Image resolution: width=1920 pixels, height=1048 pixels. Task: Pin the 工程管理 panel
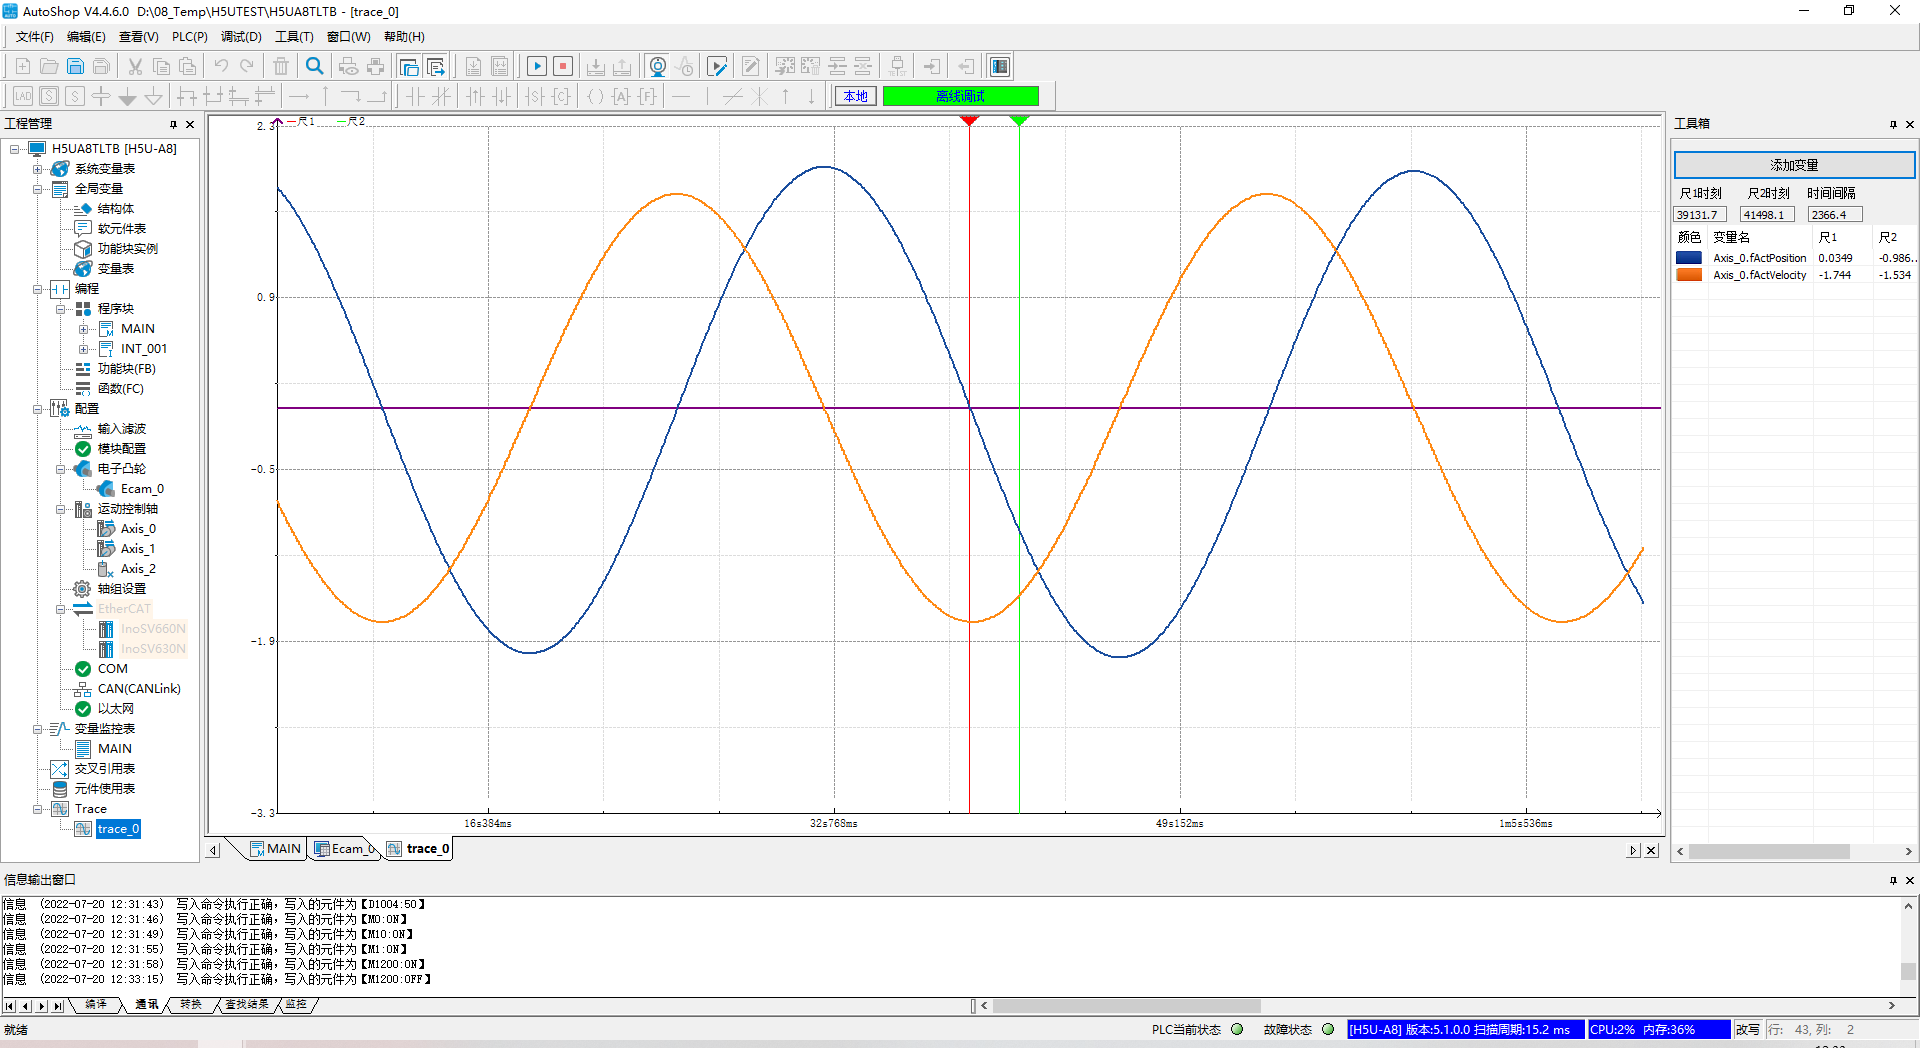tap(173, 124)
